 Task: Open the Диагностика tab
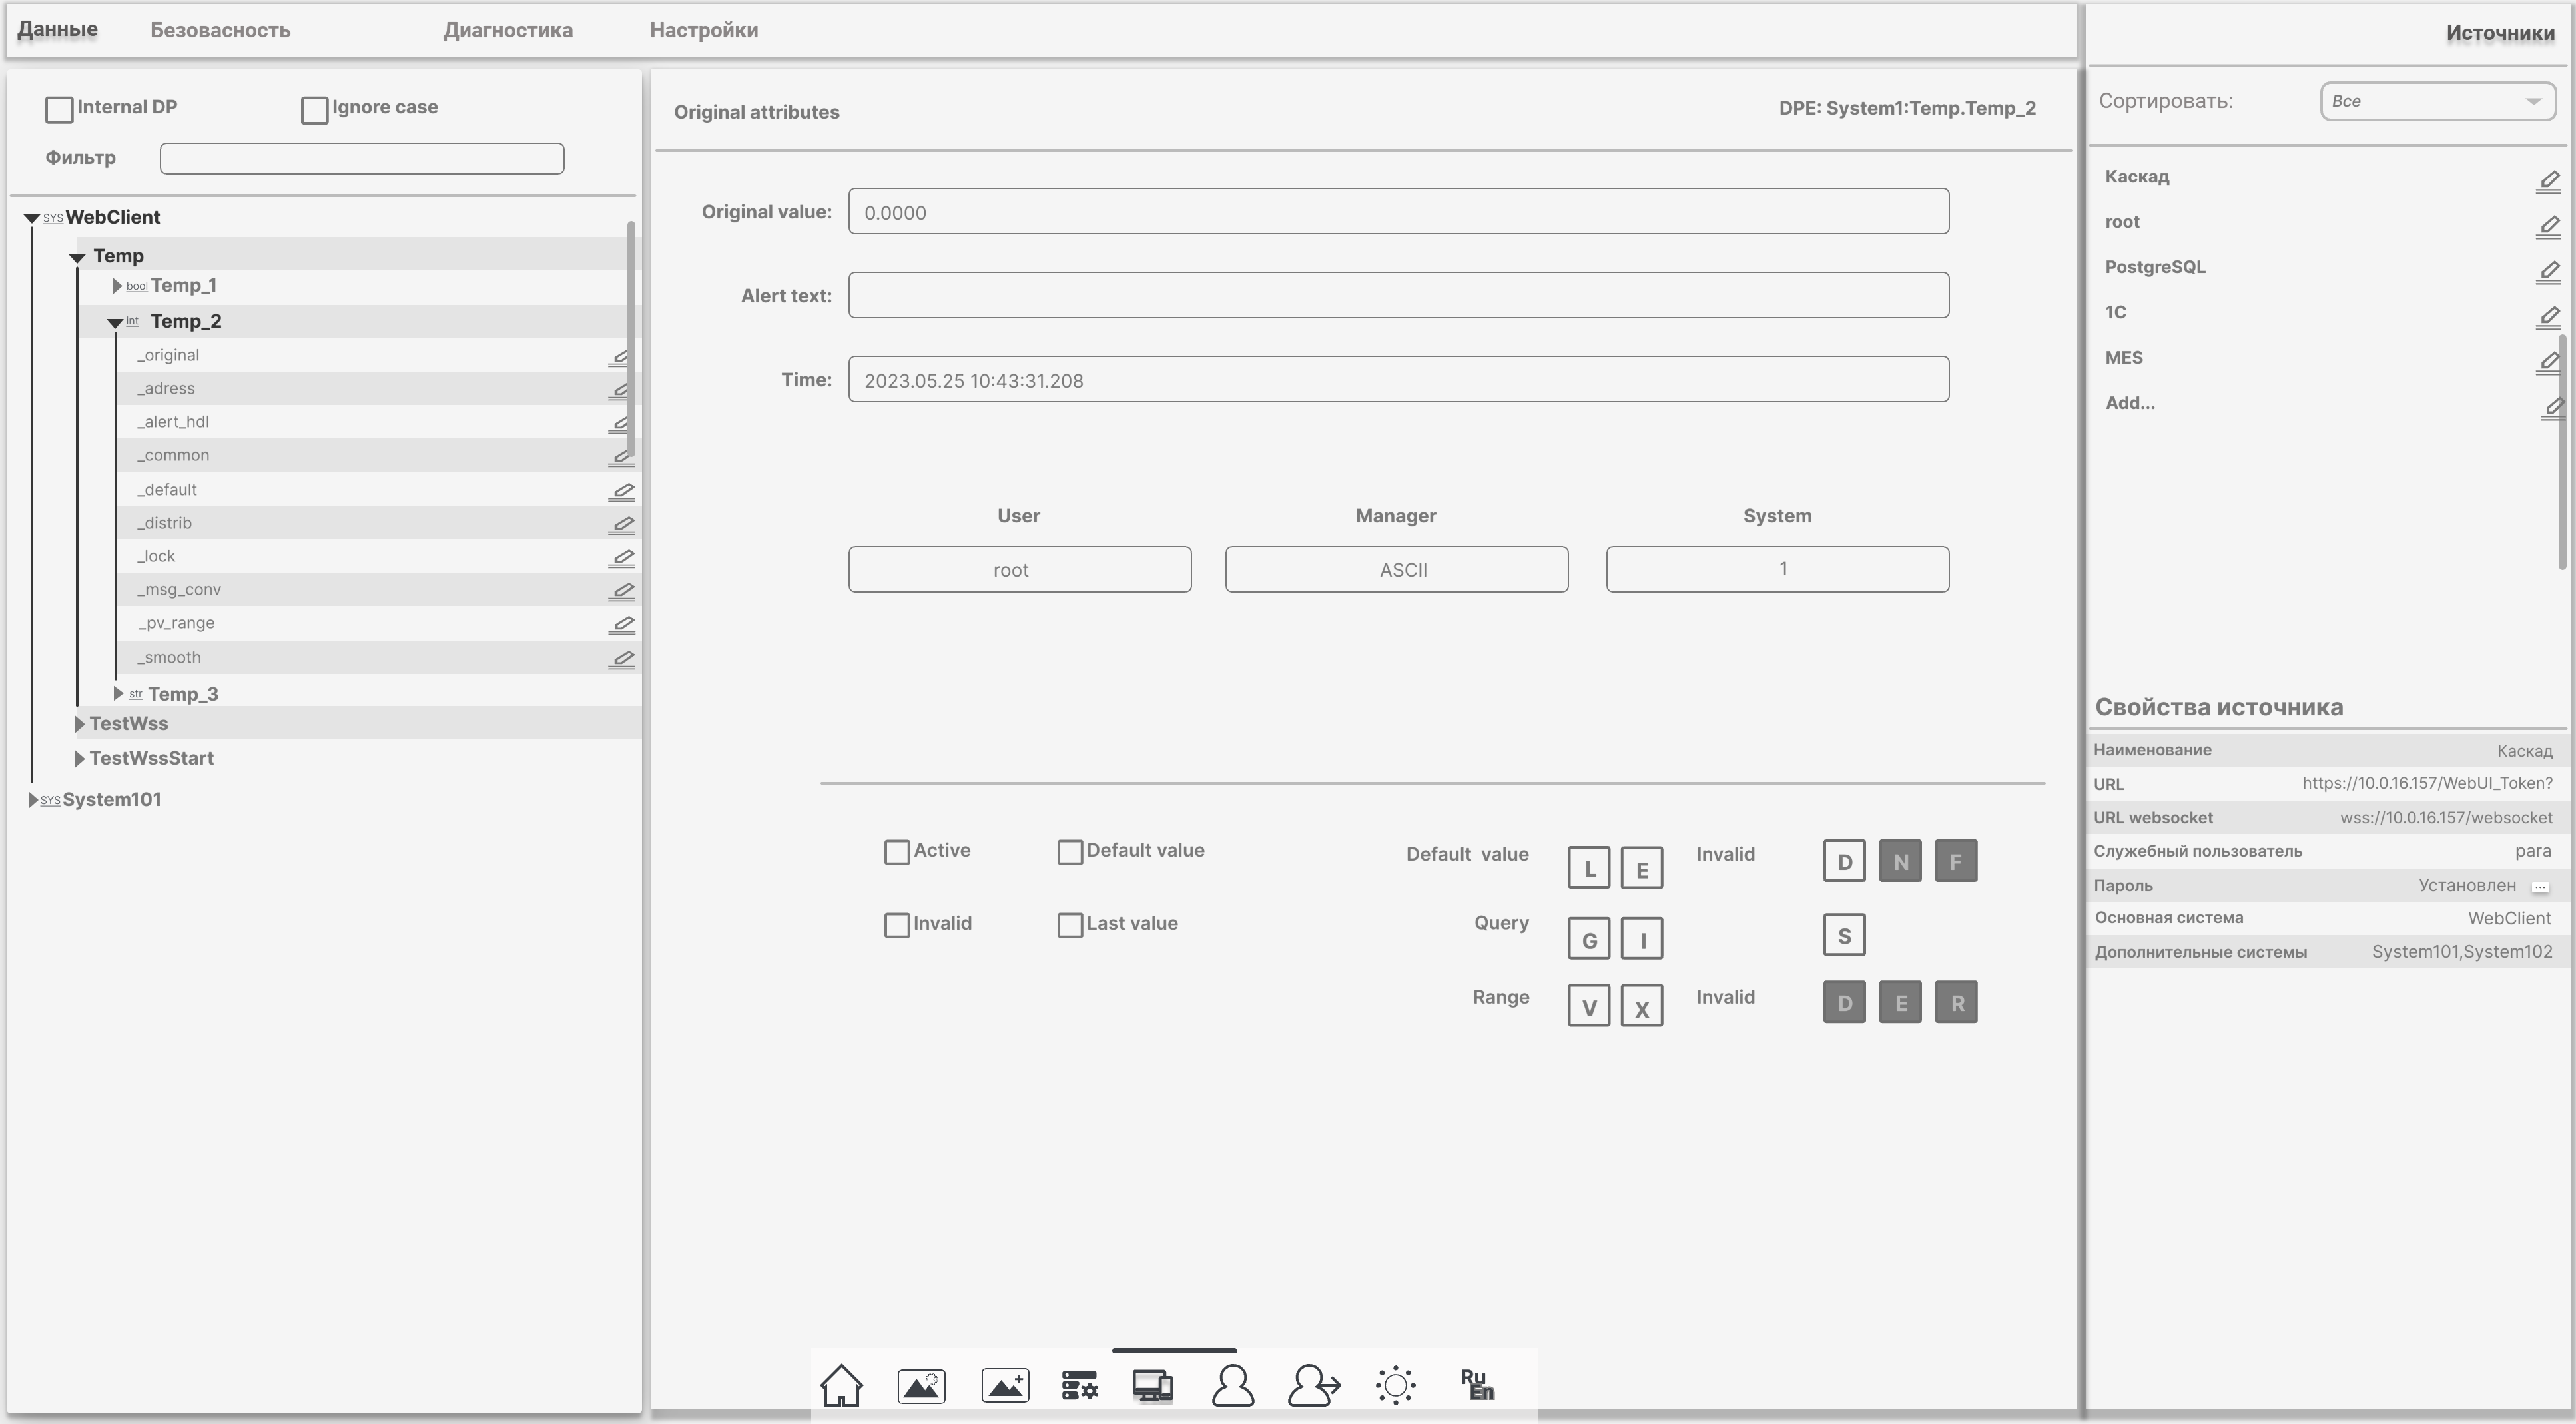click(508, 30)
